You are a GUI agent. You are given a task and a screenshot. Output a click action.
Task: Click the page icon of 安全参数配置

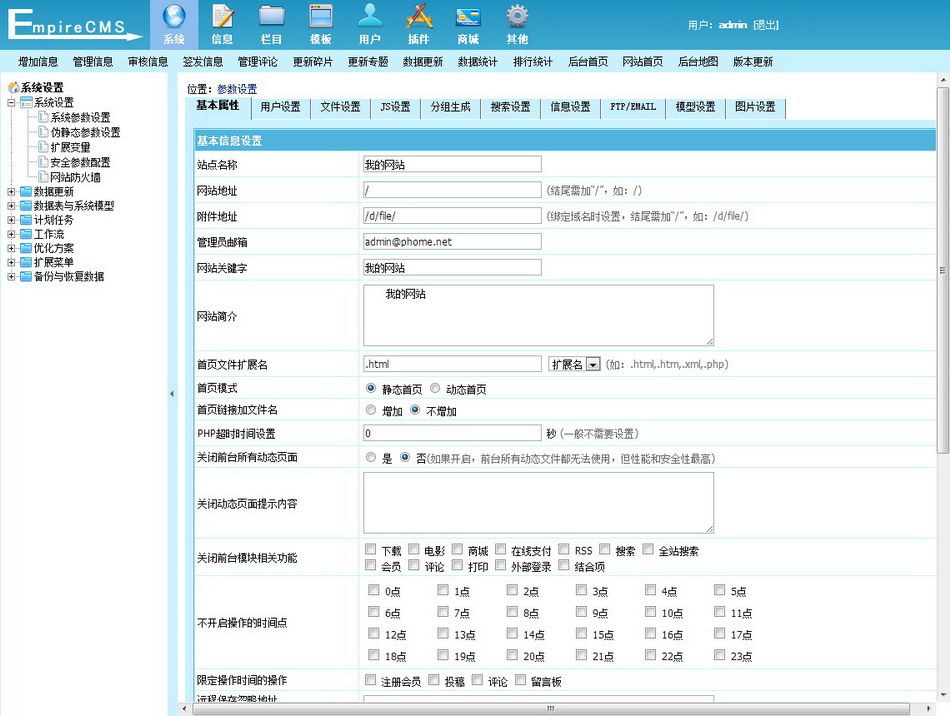coord(43,162)
